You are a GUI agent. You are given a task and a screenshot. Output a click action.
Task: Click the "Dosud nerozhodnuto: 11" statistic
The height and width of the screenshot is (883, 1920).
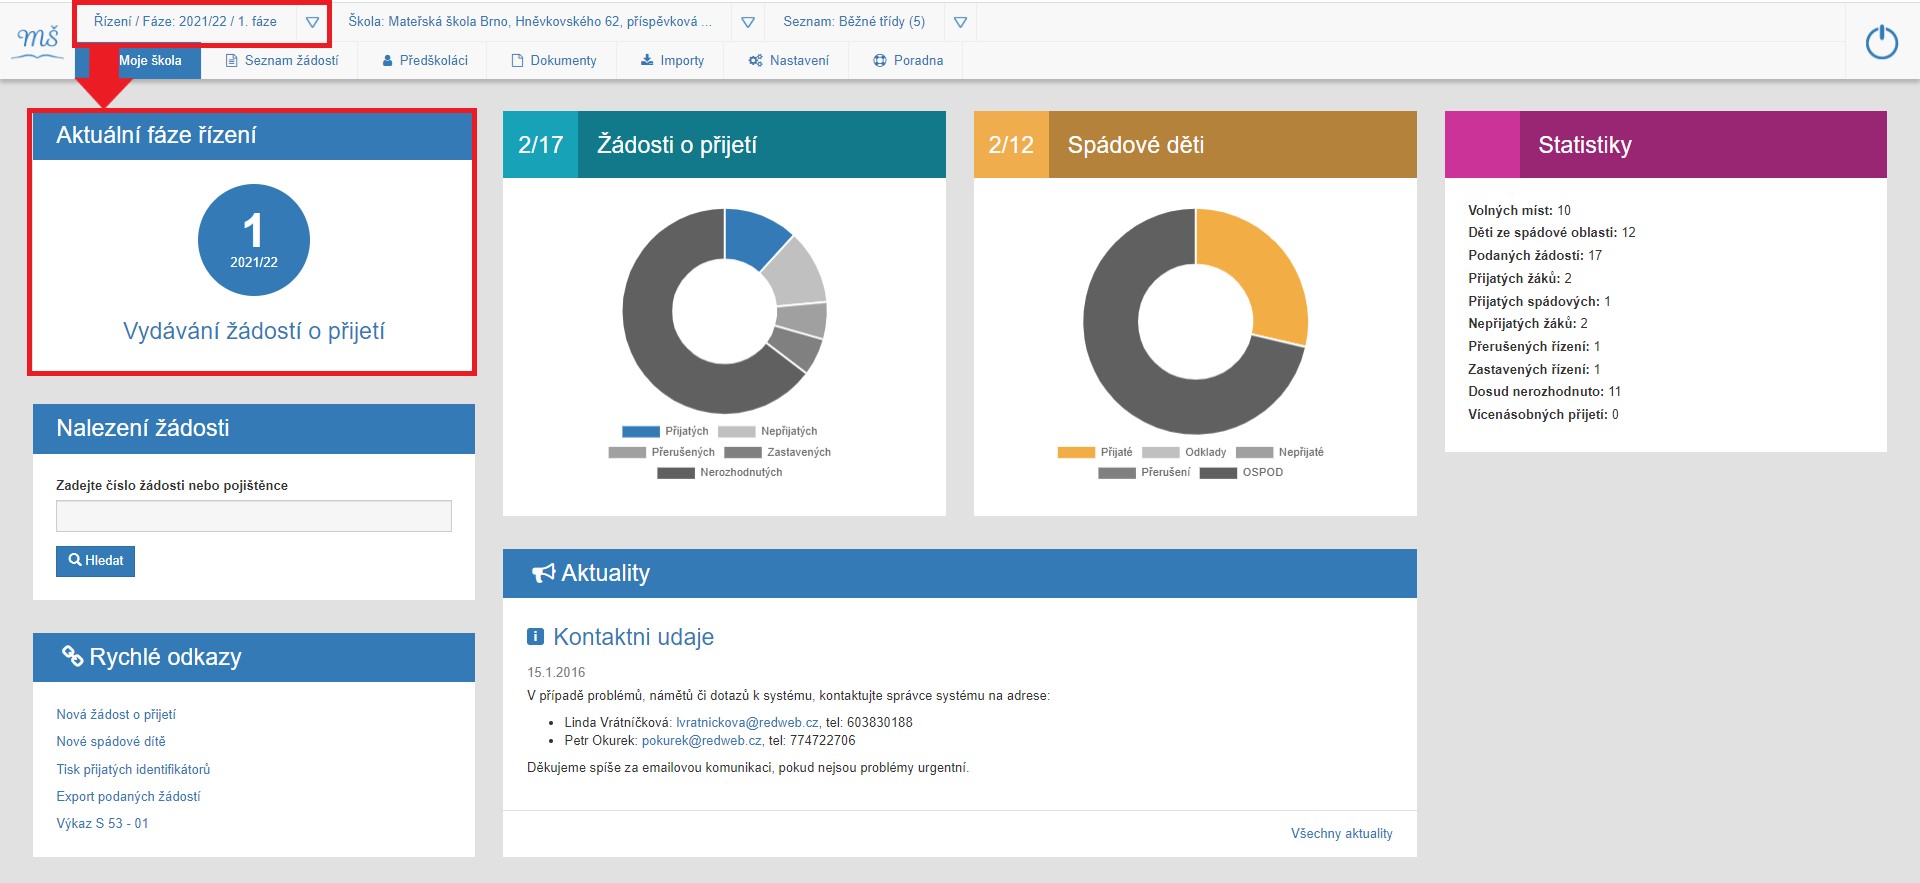tap(1544, 391)
